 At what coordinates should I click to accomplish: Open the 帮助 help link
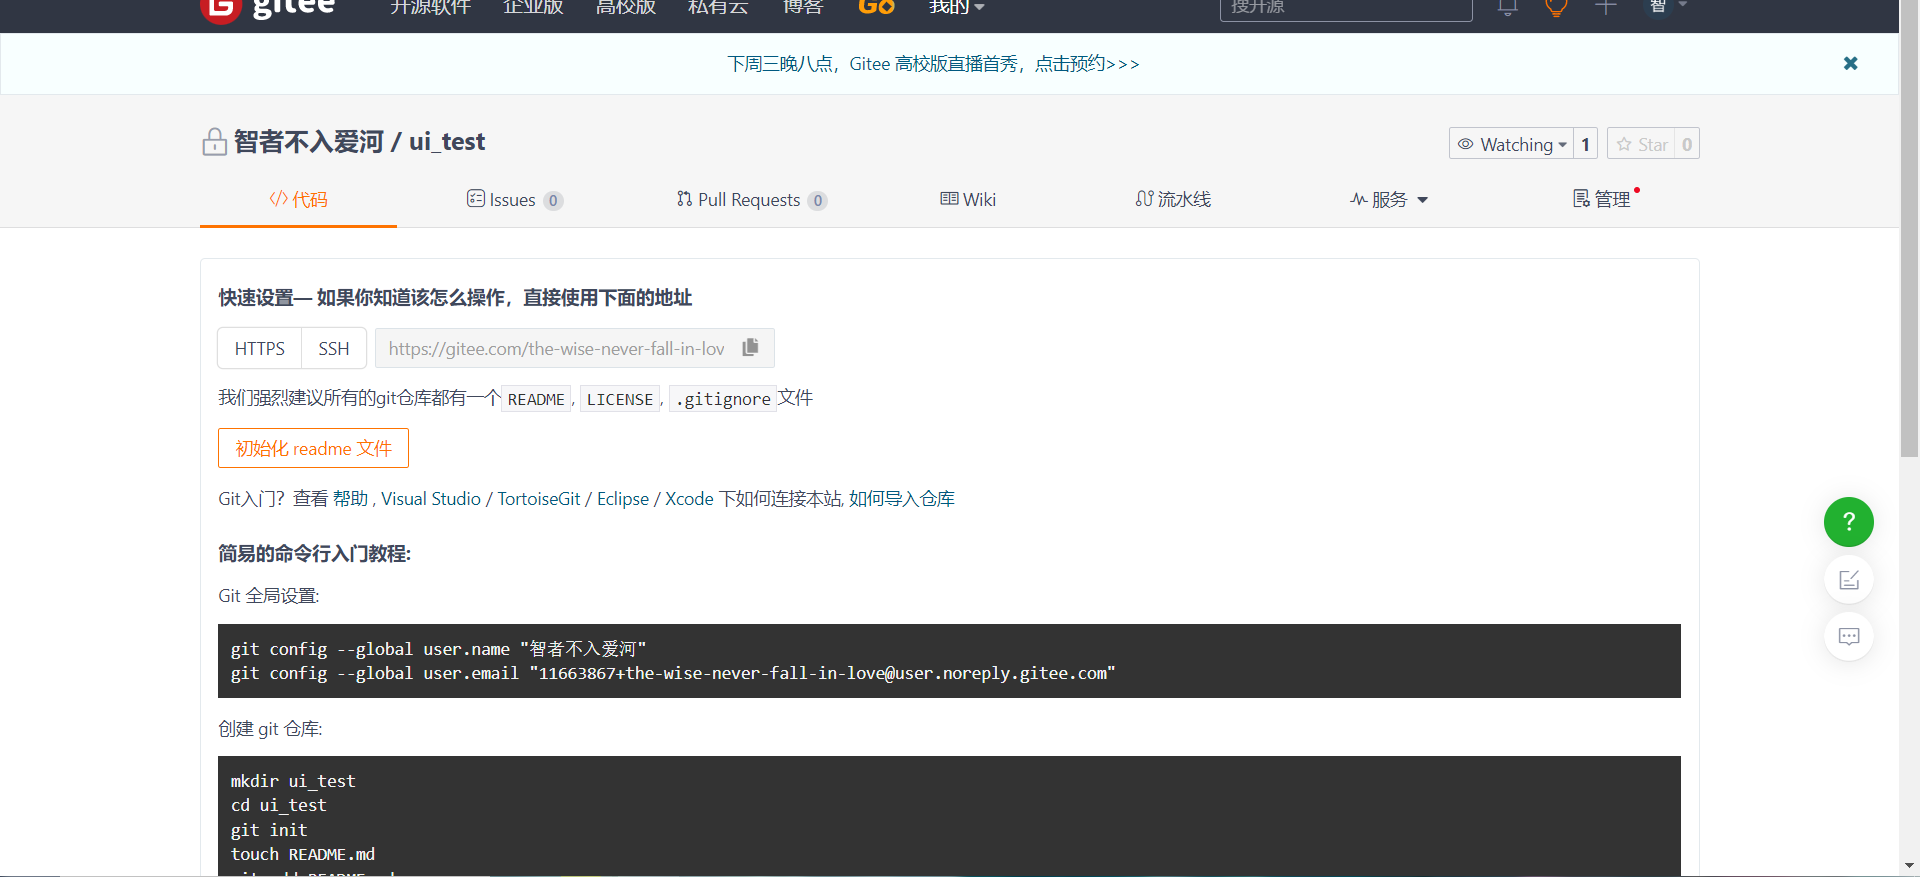tap(350, 499)
